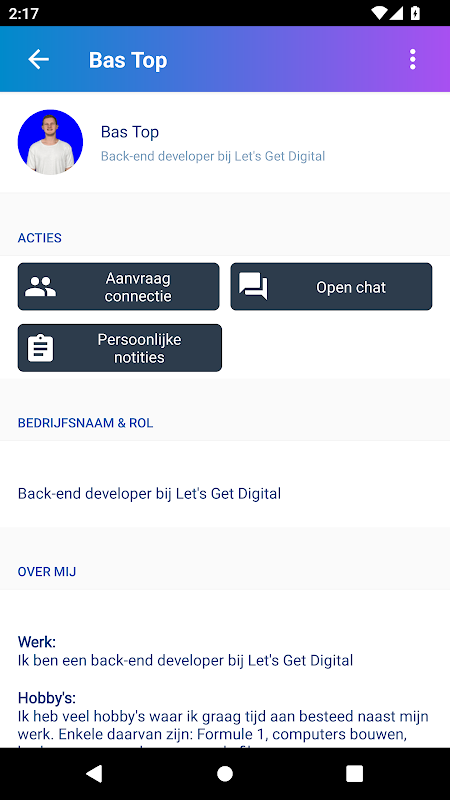The height and width of the screenshot is (800, 450).
Task: Select the BEDRIJFSNAAM & ROL header
Action: [85, 423]
